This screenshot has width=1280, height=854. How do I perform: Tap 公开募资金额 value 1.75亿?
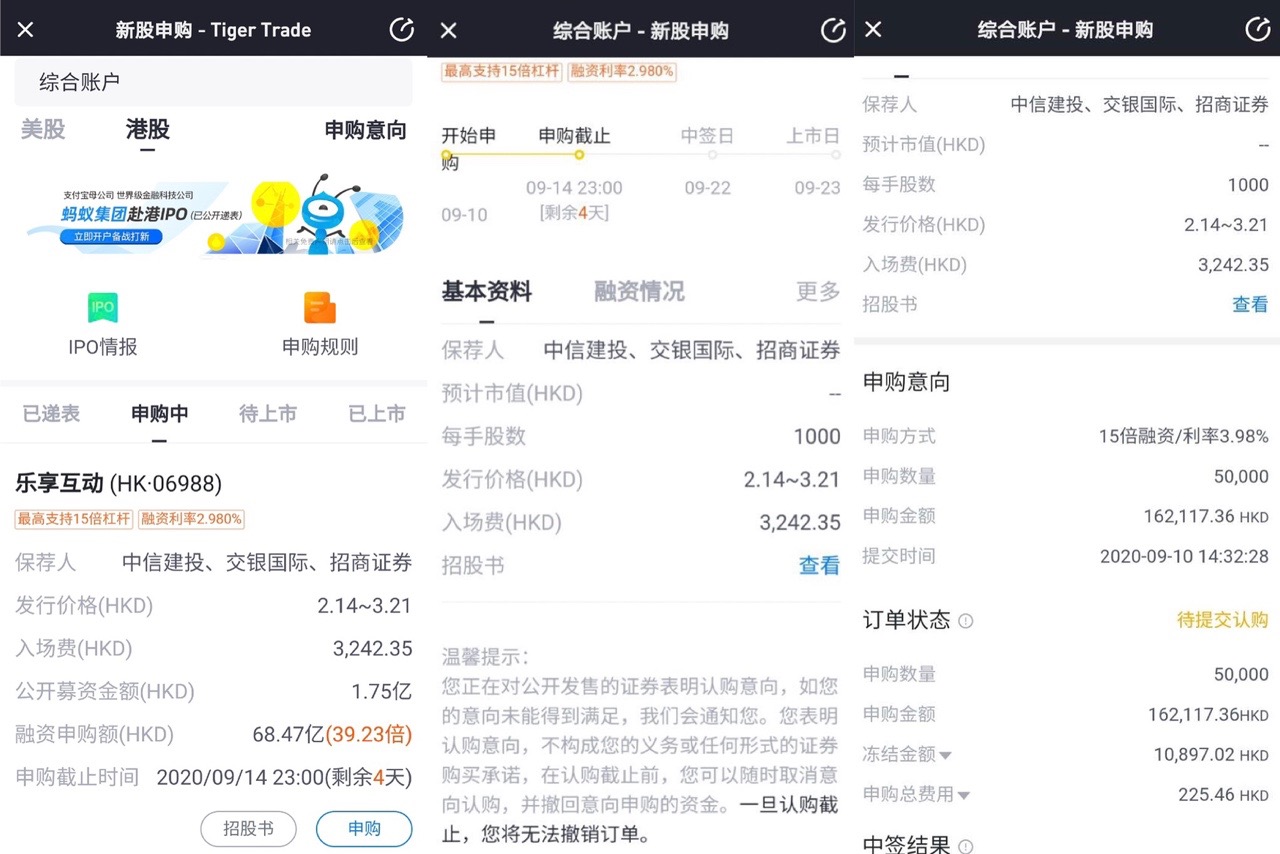pyautogui.click(x=381, y=691)
